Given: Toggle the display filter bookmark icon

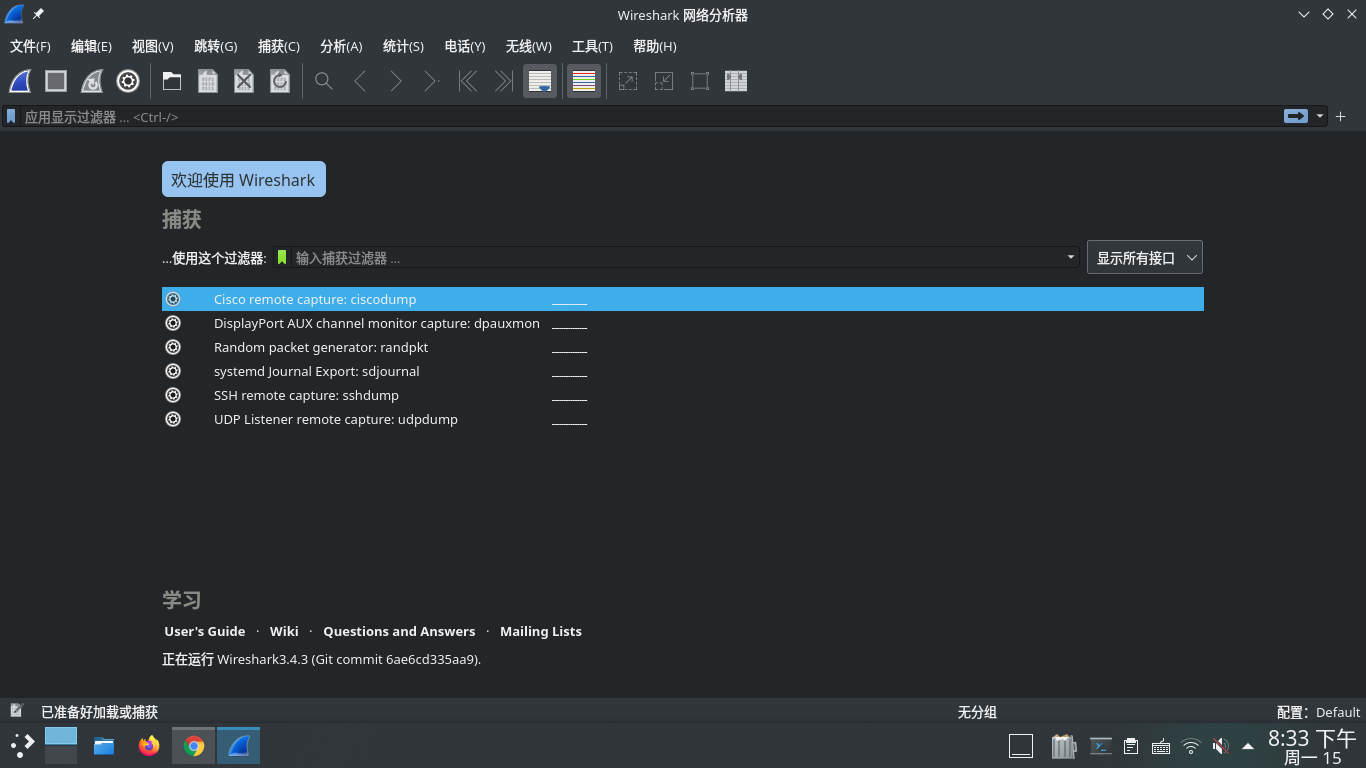Looking at the screenshot, I should click(x=10, y=117).
